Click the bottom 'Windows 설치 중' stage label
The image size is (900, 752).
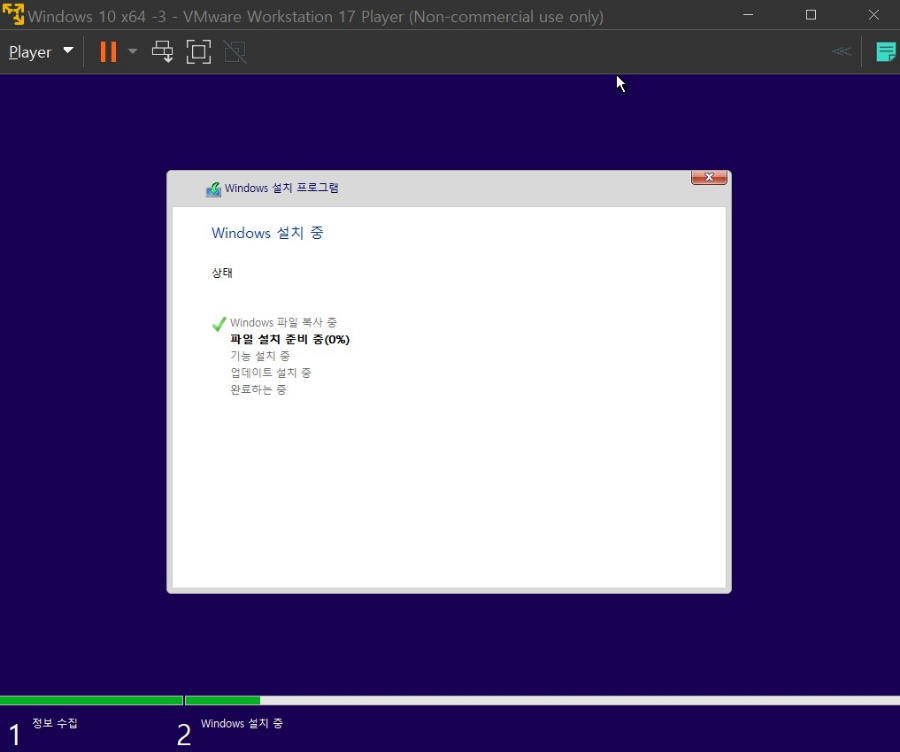click(x=242, y=723)
